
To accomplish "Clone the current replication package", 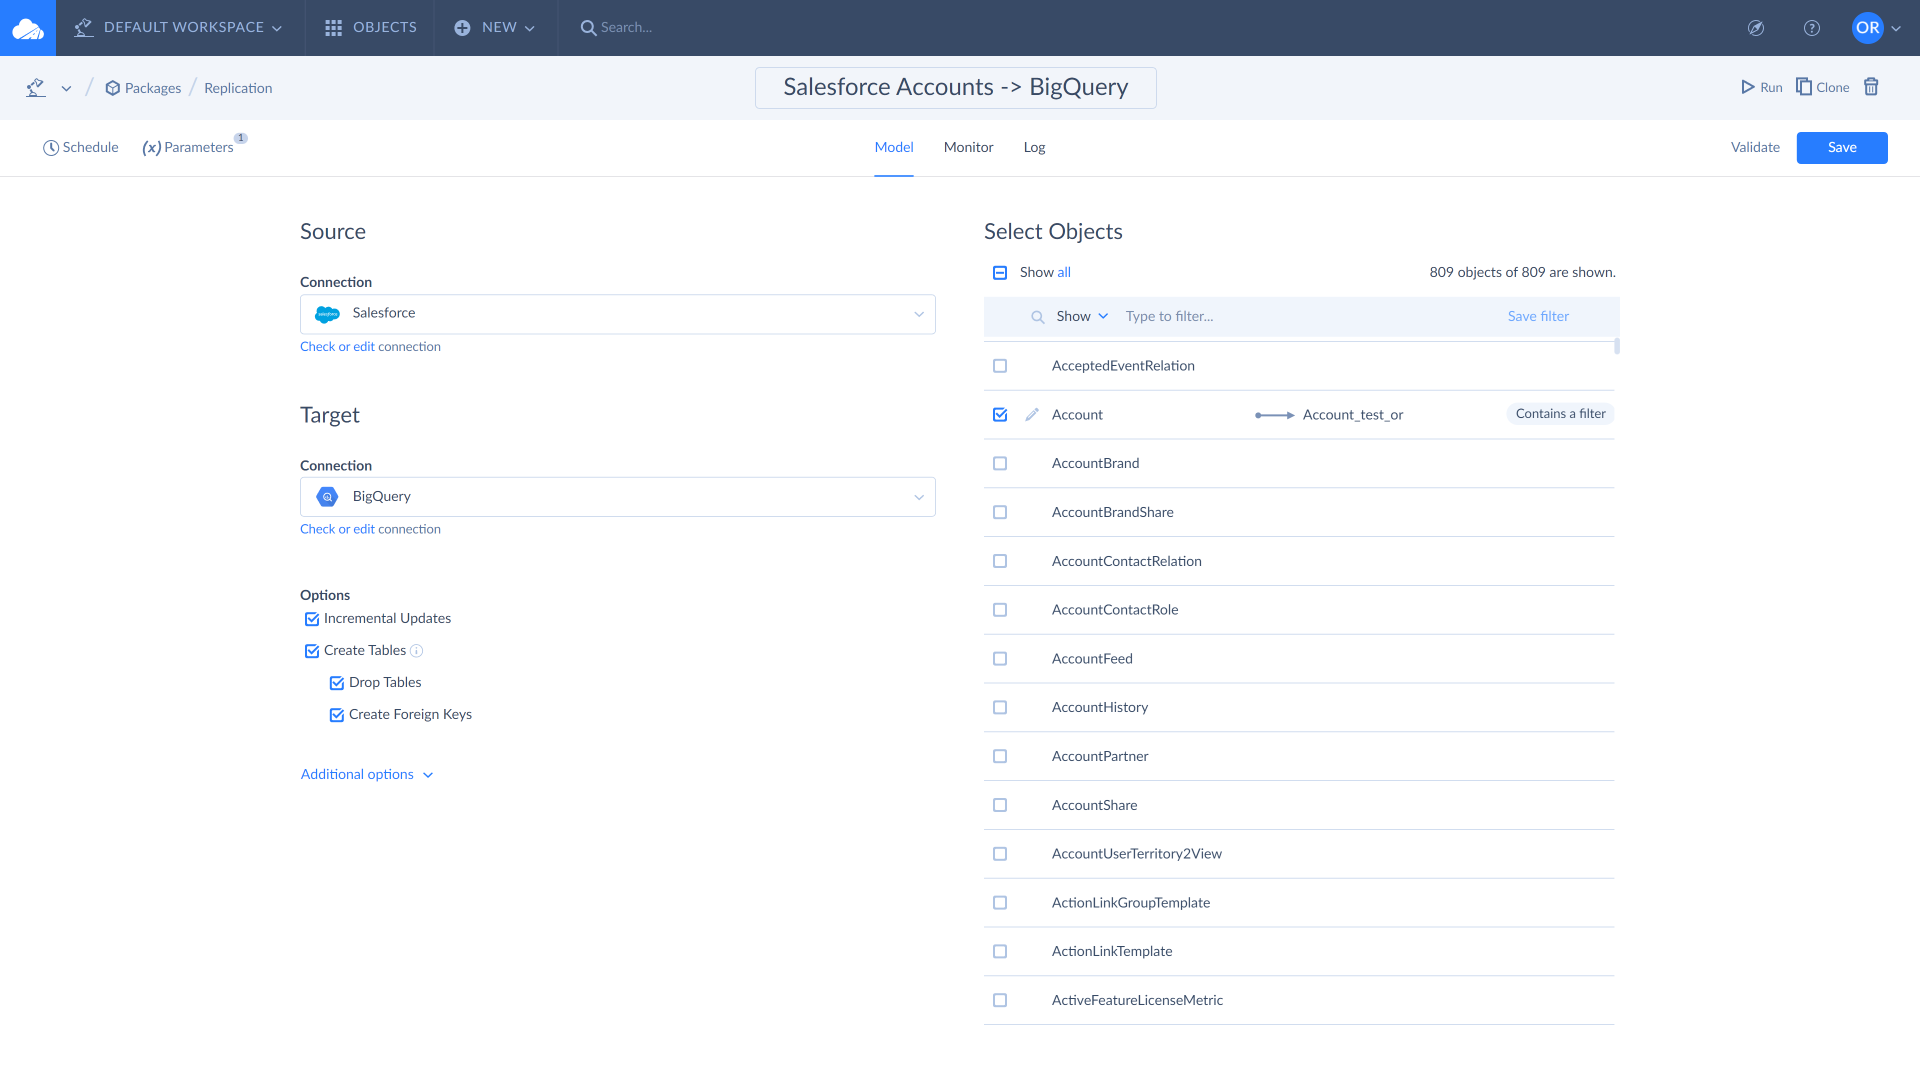I will (1822, 87).
